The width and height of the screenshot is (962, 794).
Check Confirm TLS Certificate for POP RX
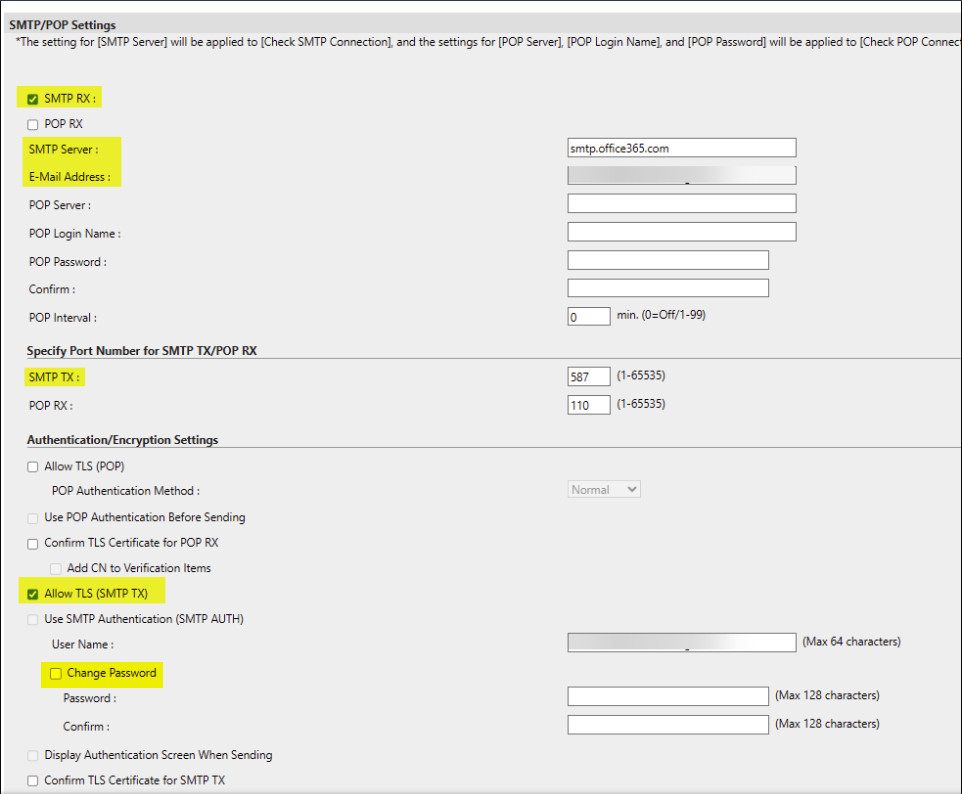tap(33, 543)
